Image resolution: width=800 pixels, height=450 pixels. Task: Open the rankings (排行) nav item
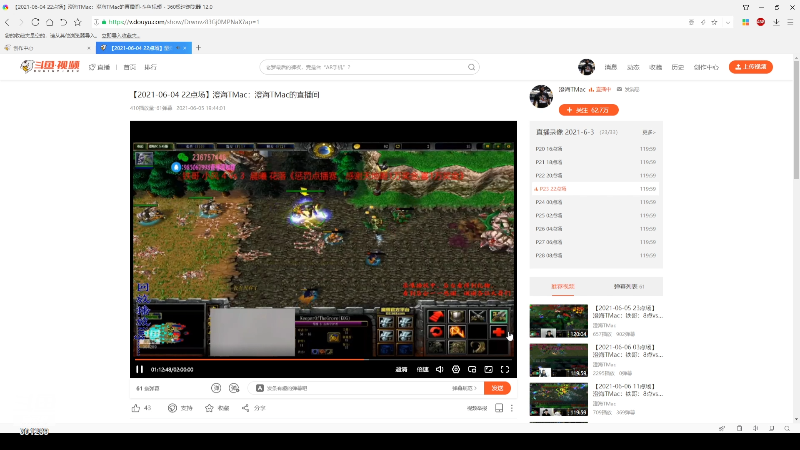click(150, 67)
